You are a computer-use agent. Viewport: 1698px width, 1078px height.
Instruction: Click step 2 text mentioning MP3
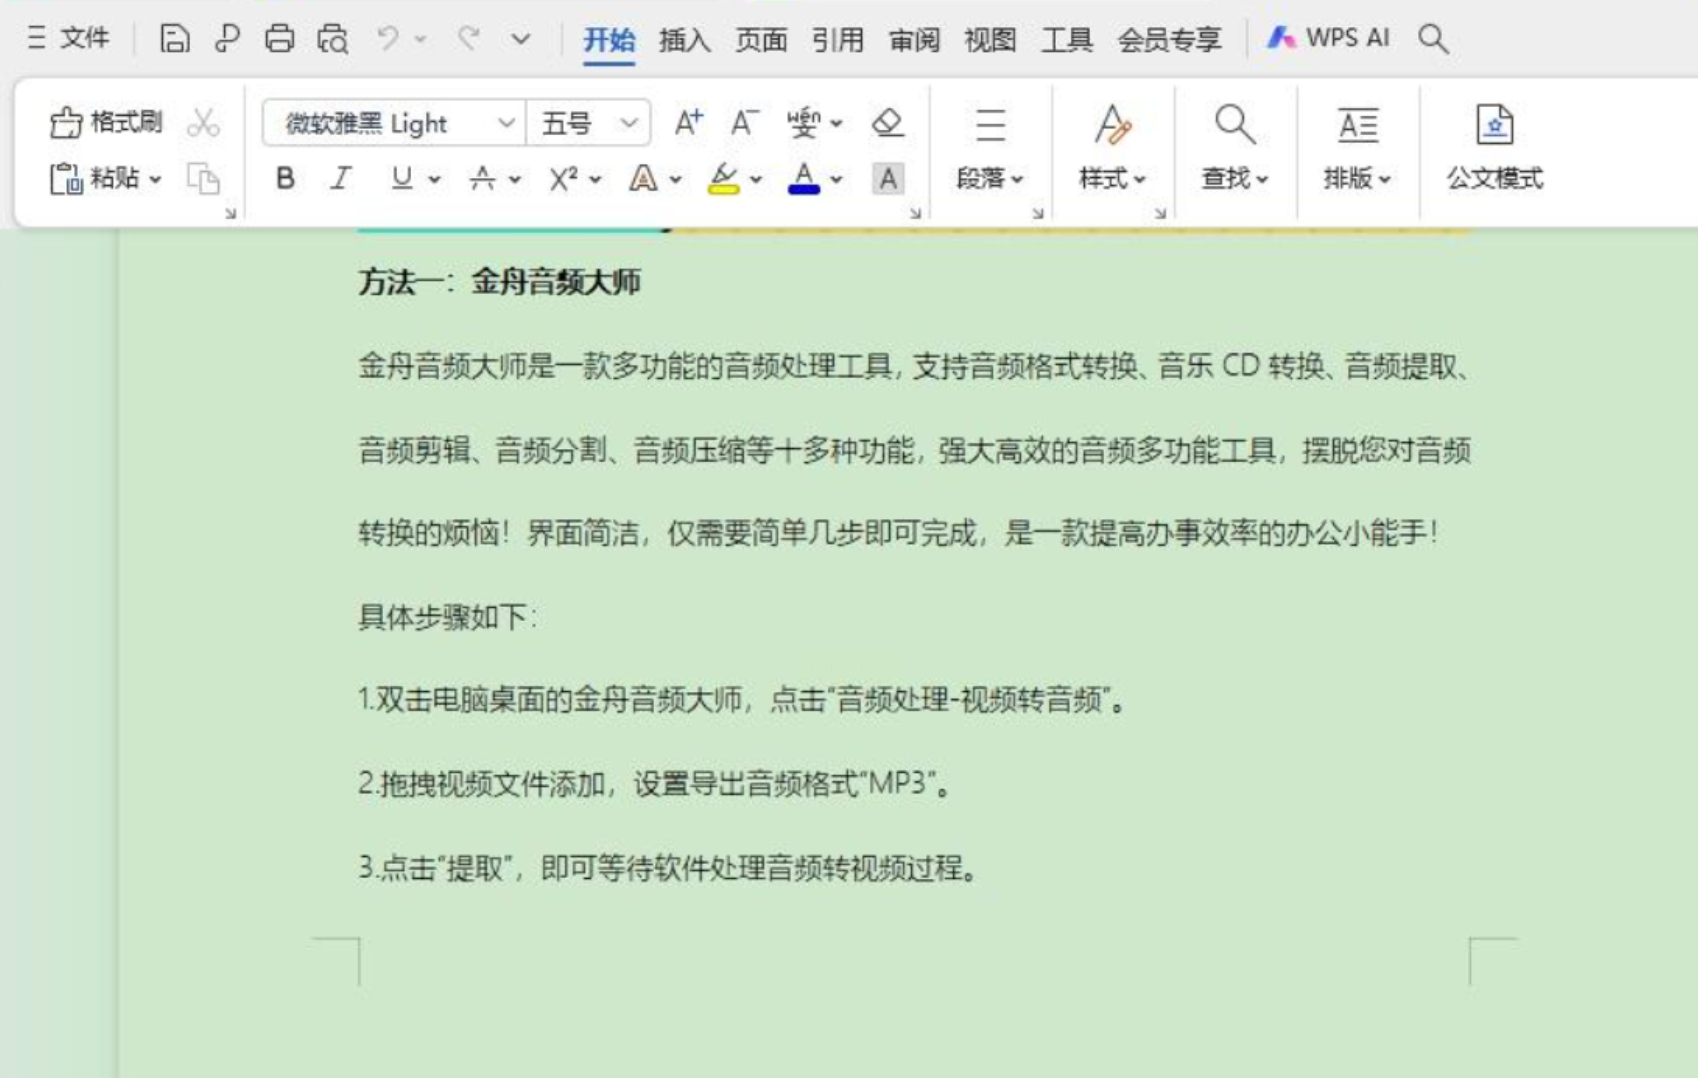pos(656,784)
